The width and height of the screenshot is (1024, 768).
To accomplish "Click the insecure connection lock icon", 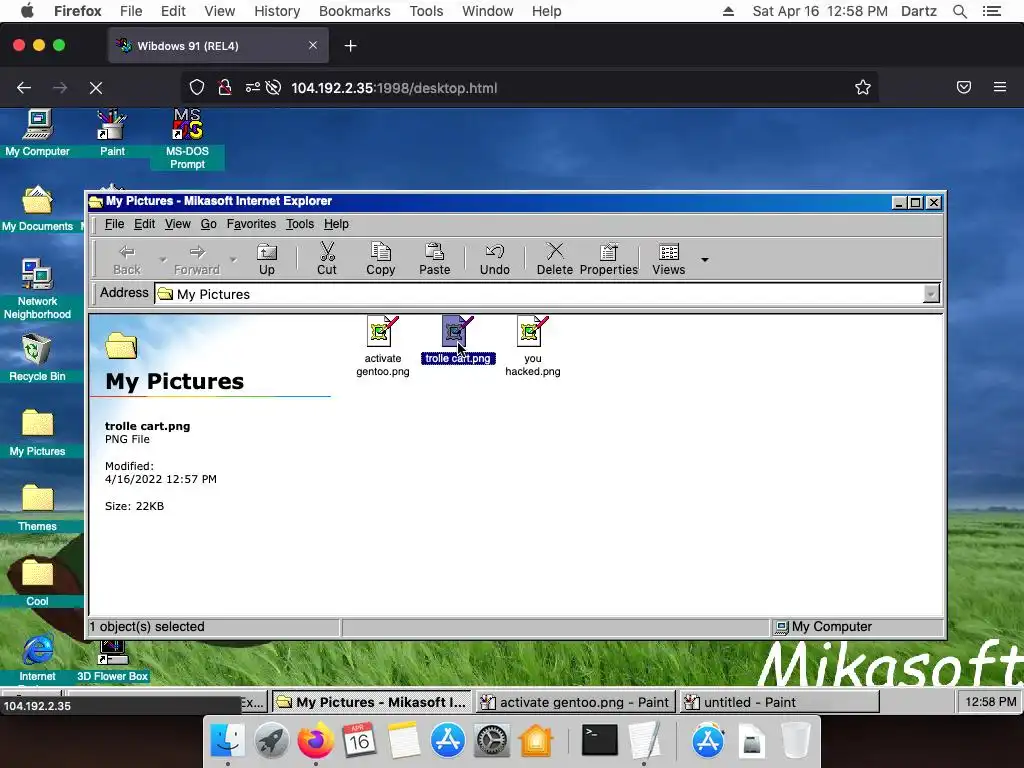I will [225, 88].
